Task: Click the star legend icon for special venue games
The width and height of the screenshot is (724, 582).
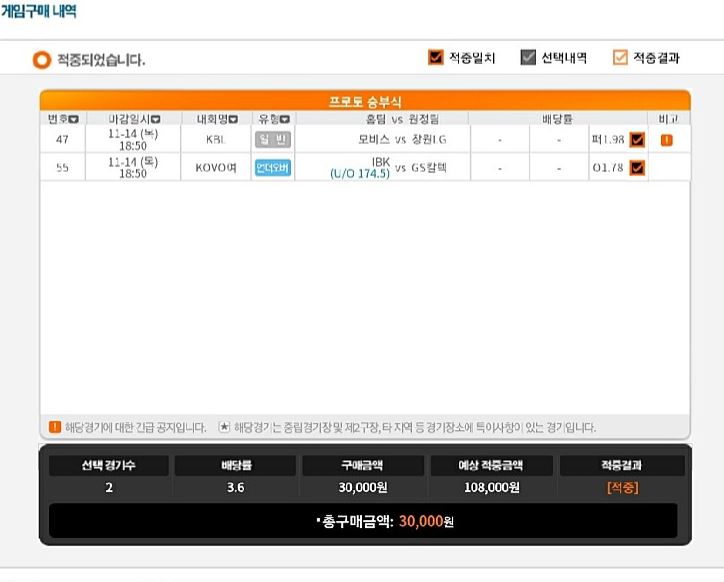Action: tap(224, 427)
